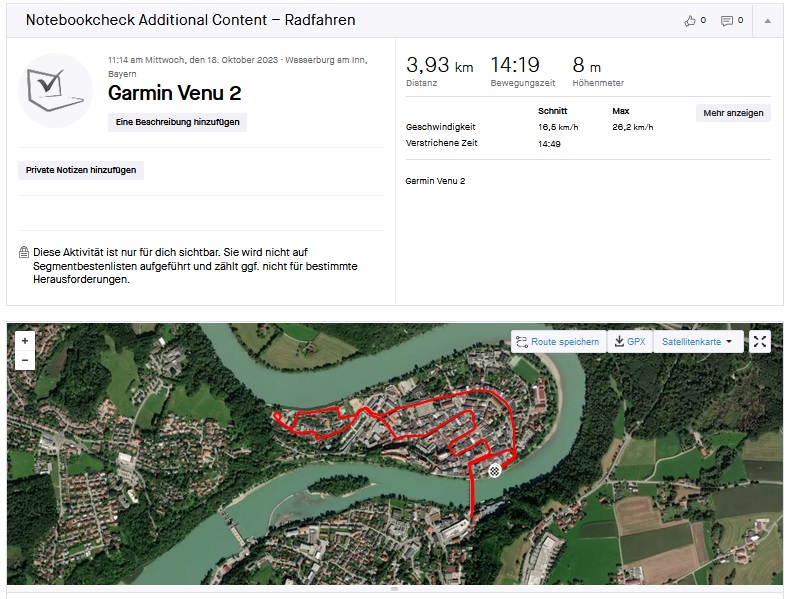This screenshot has height=599, width=790.
Task: Click the "Garmin Venu 2" device label under the stats
Action: pyautogui.click(x=435, y=181)
